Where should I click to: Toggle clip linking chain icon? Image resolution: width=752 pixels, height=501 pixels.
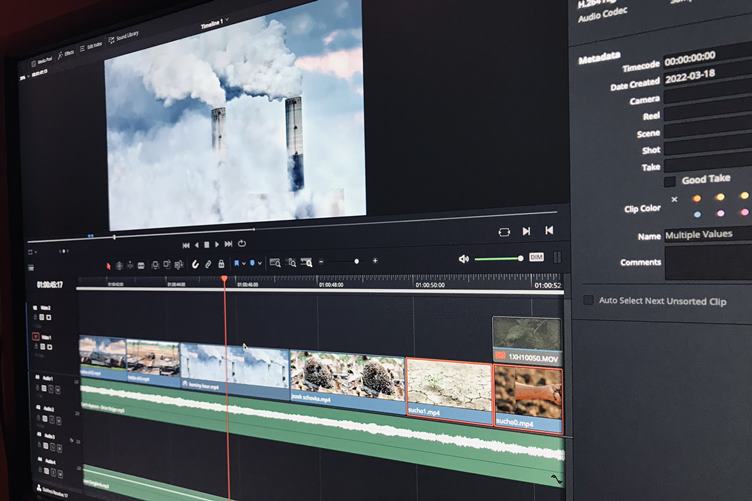click(x=208, y=264)
